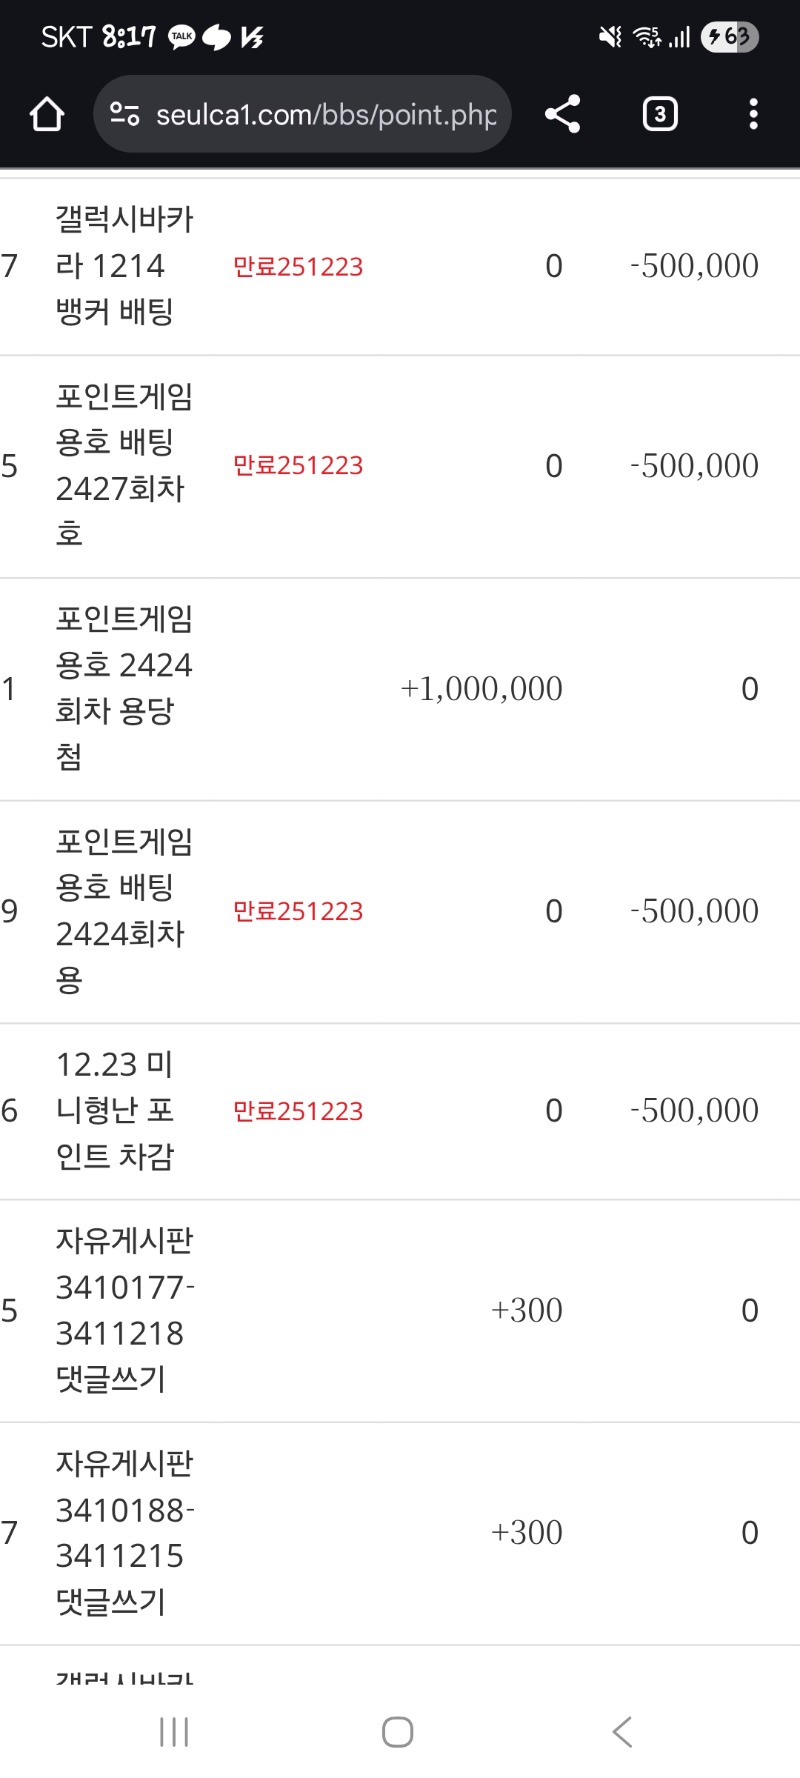Select the 포인트게임 용호 배팅 2427회차 entry

click(x=124, y=465)
